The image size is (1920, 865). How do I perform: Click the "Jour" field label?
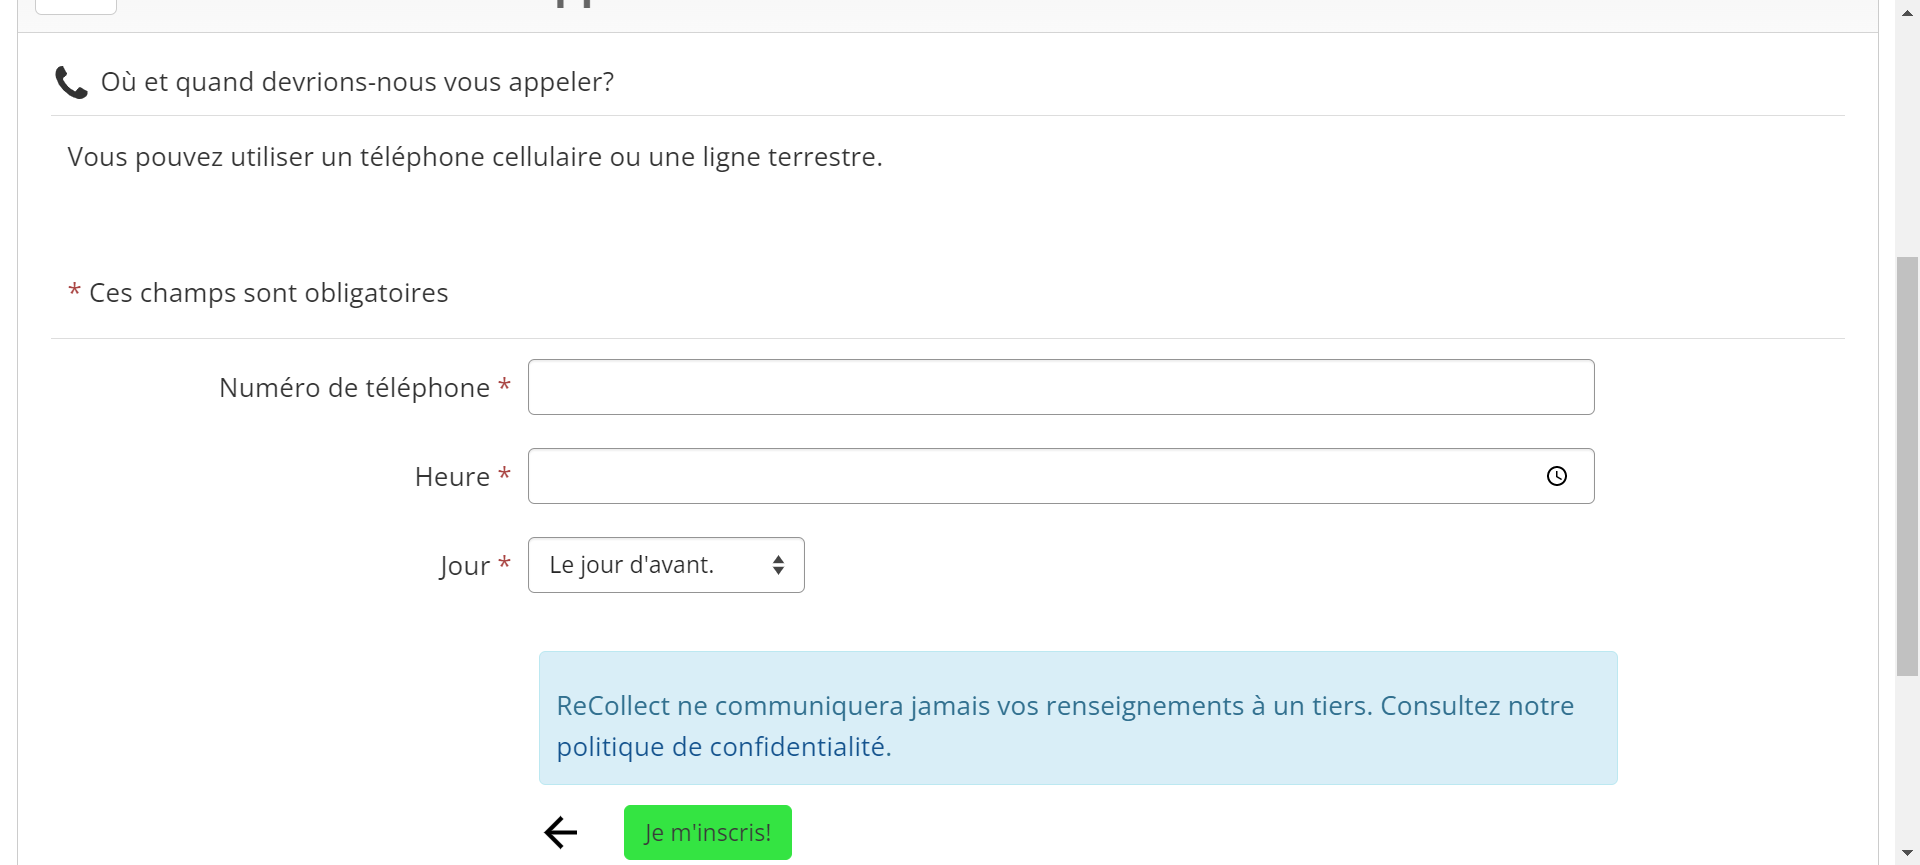pos(465,566)
